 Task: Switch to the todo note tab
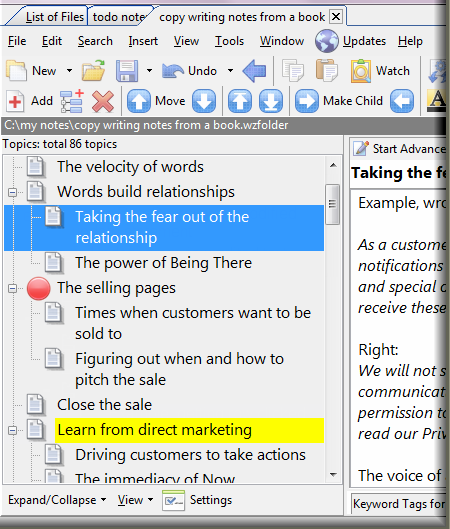[x=119, y=17]
